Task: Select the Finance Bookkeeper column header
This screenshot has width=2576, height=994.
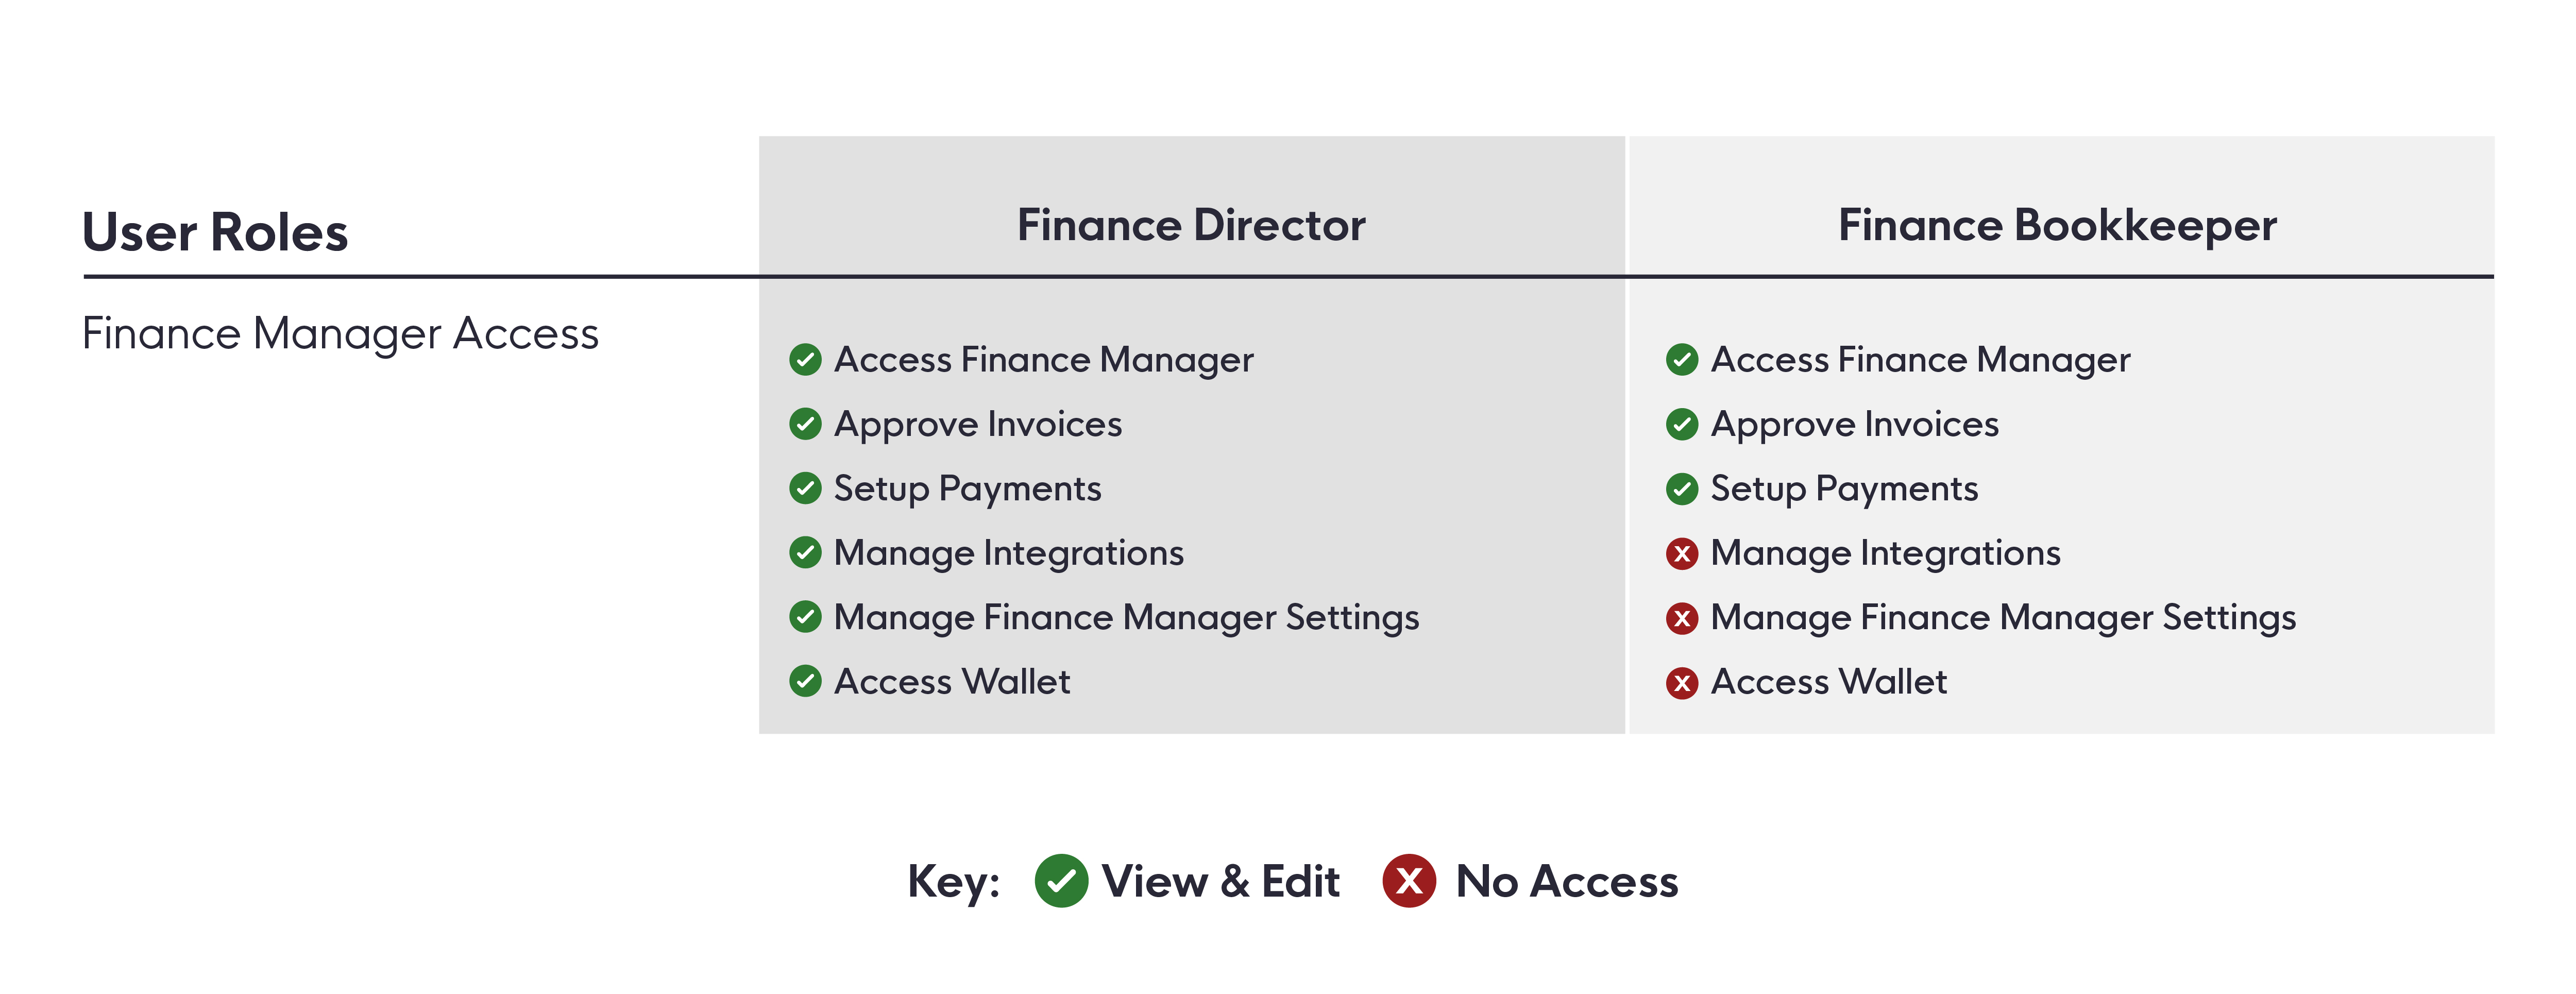Action: 2057,226
